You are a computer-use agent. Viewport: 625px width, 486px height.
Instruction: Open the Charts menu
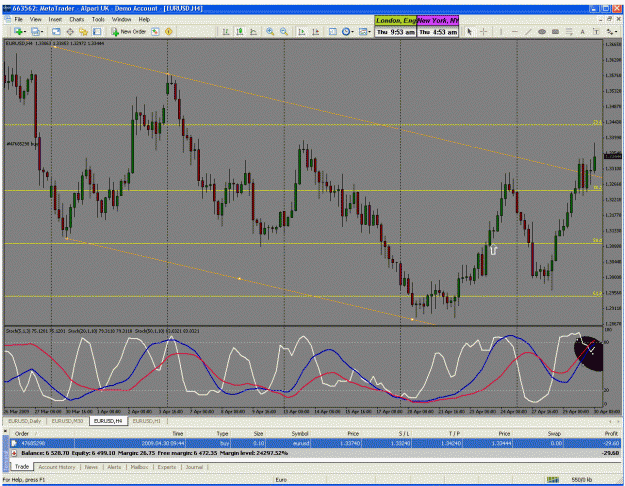pos(77,19)
